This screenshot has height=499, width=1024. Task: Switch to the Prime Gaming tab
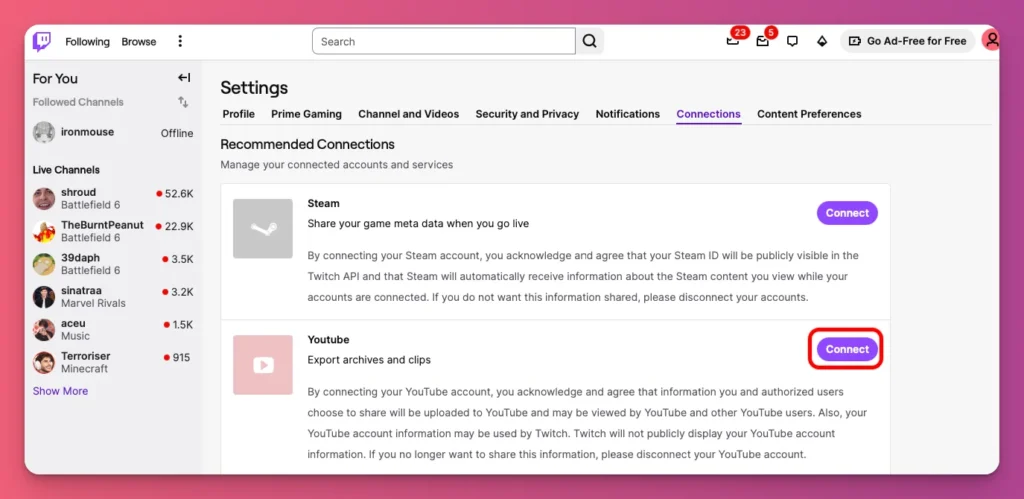[x=306, y=114]
